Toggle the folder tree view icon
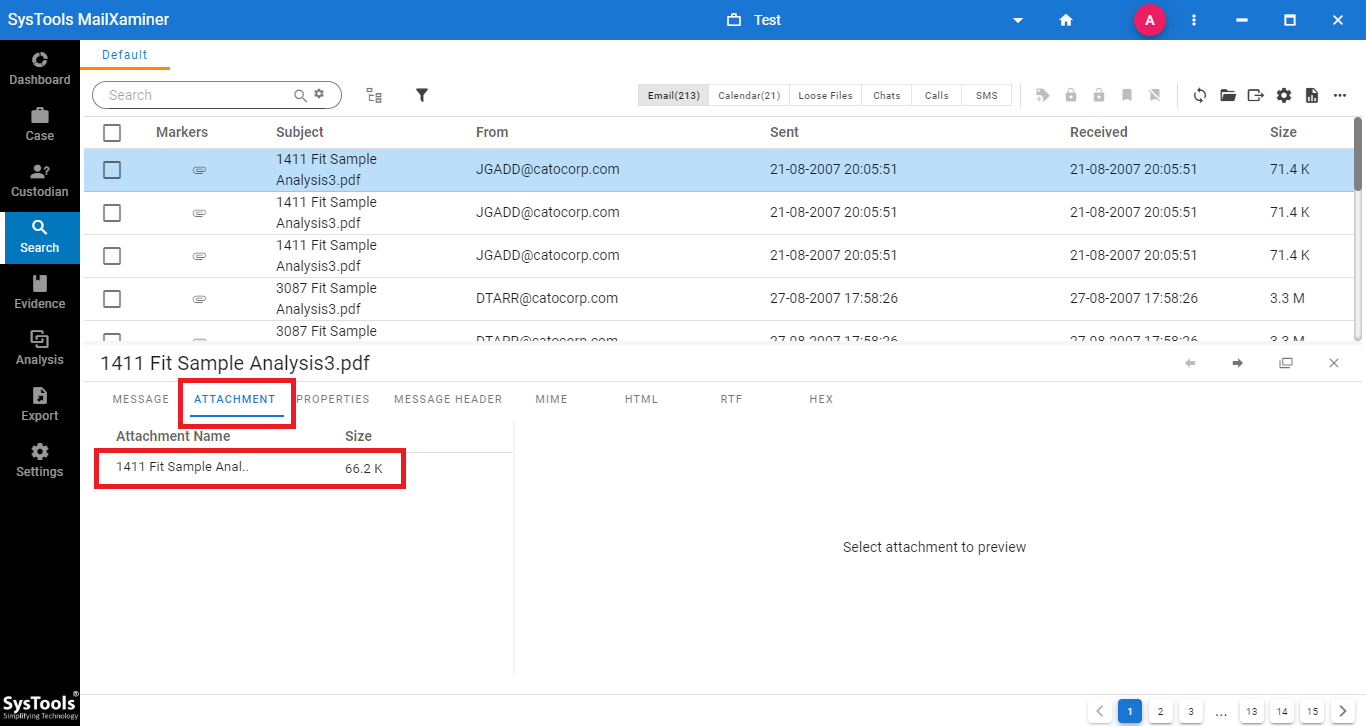 [x=374, y=95]
